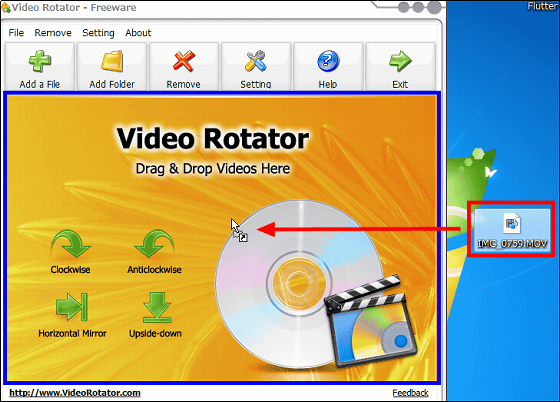Visit the www.VideoRotator.com link
Viewport: 560px width, 402px height.
pyautogui.click(x=75, y=393)
